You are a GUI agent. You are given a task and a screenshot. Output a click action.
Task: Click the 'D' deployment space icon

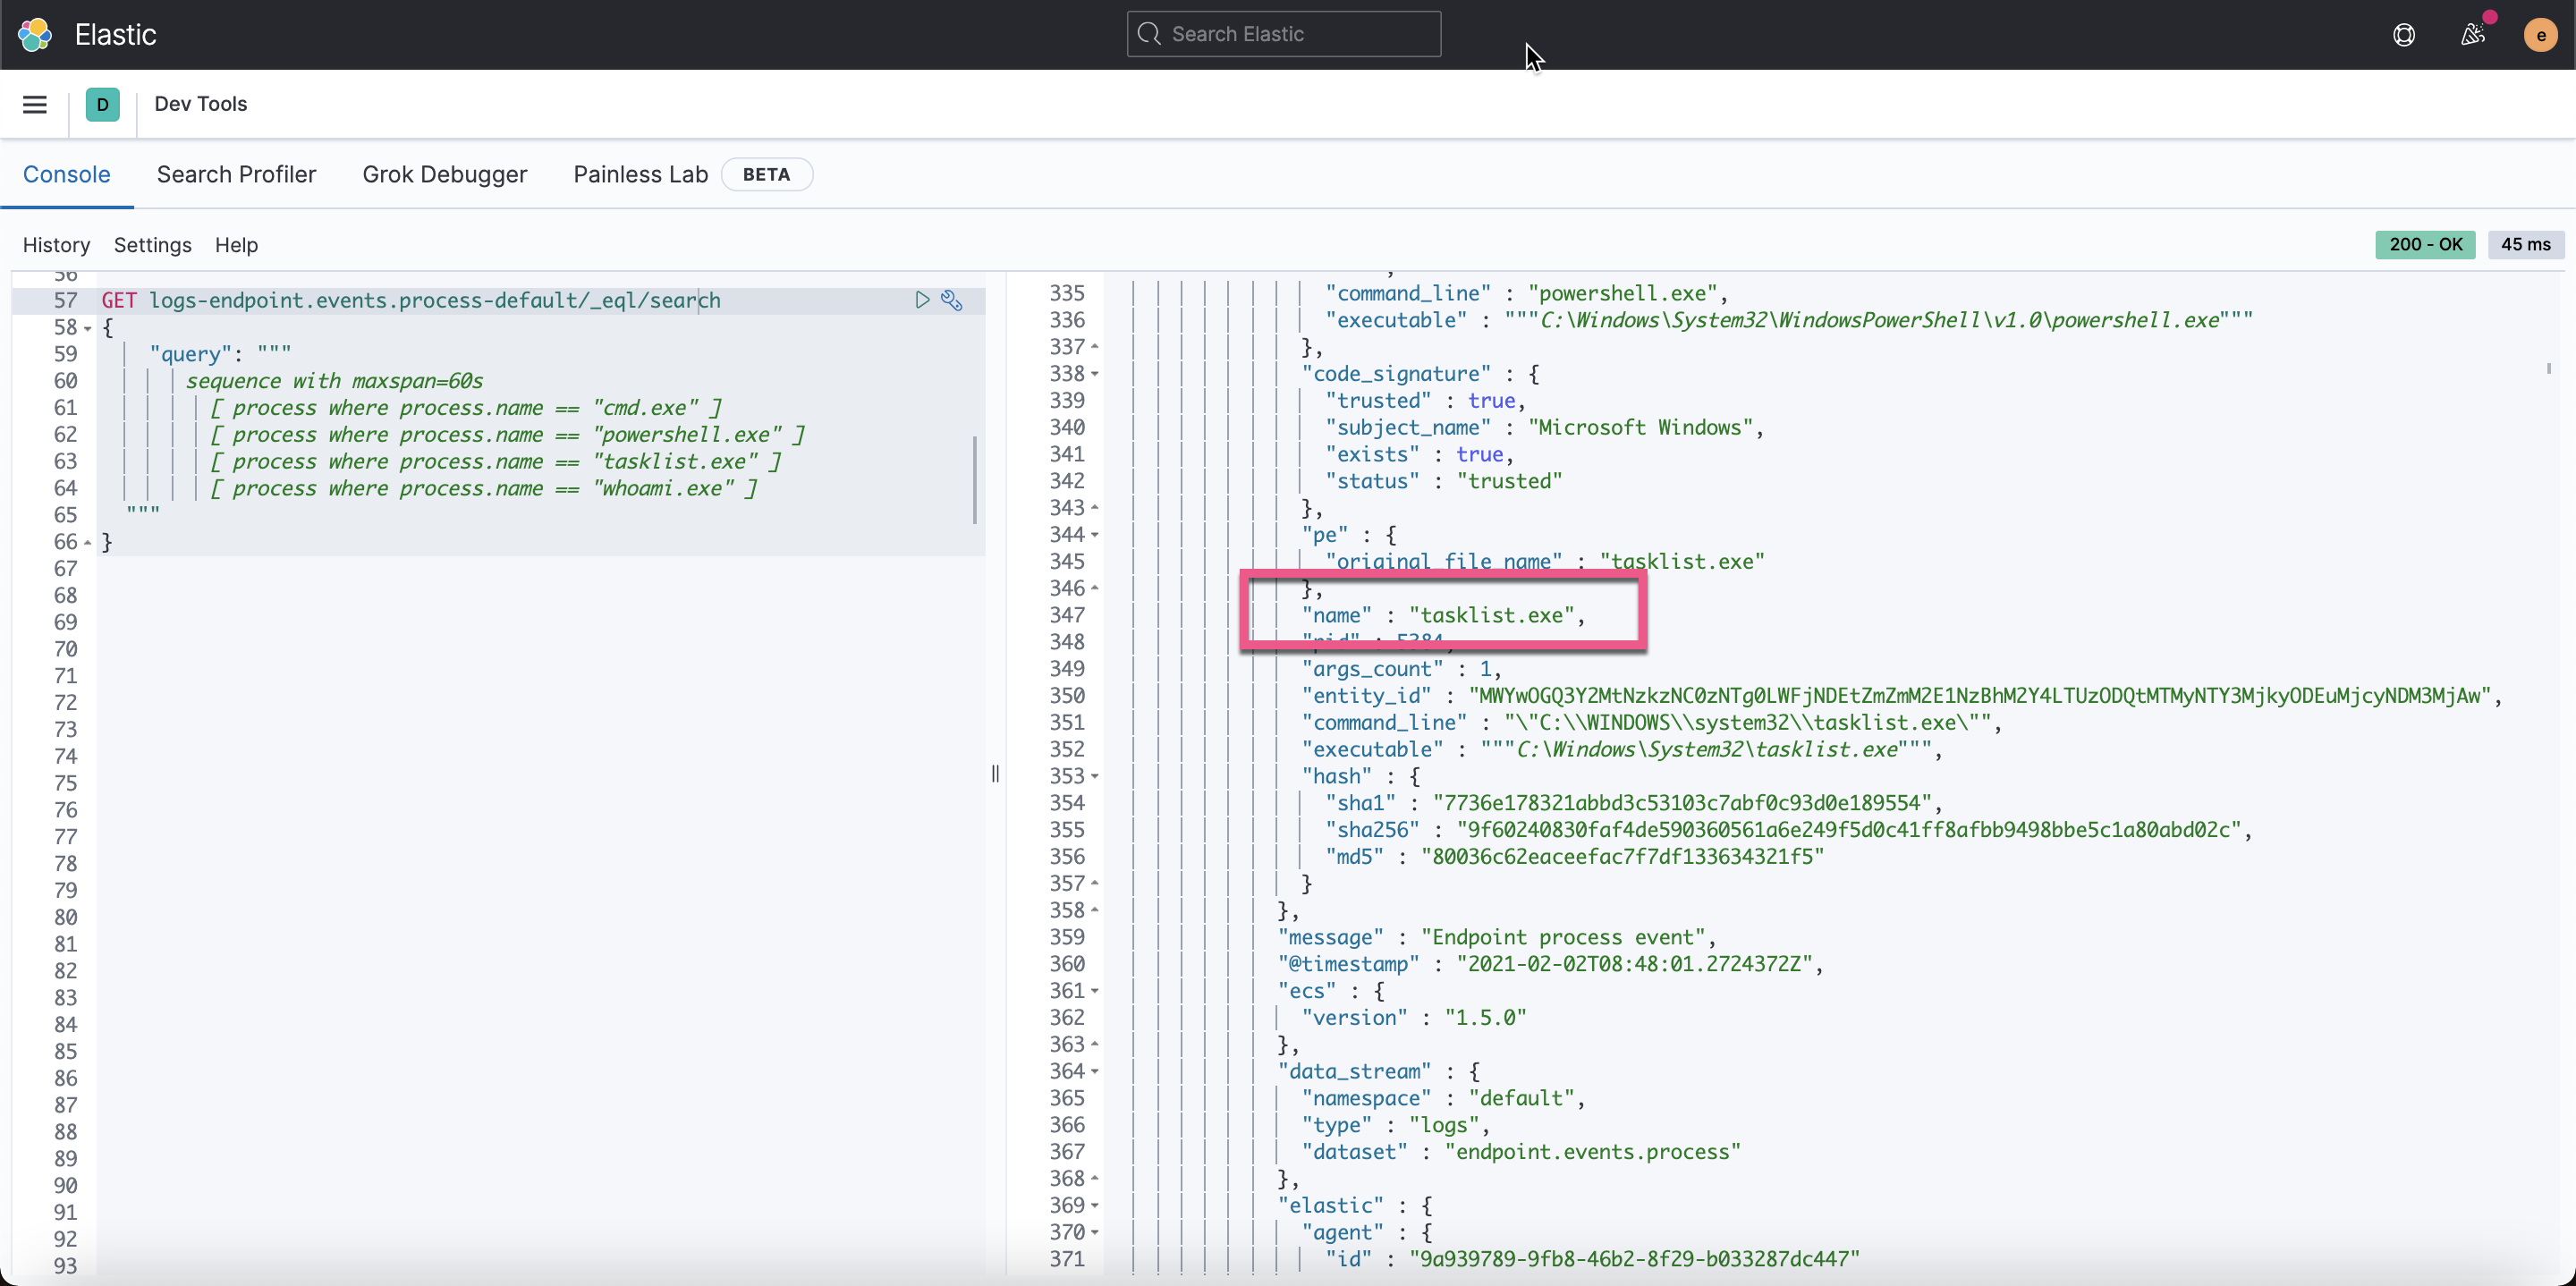pos(103,104)
